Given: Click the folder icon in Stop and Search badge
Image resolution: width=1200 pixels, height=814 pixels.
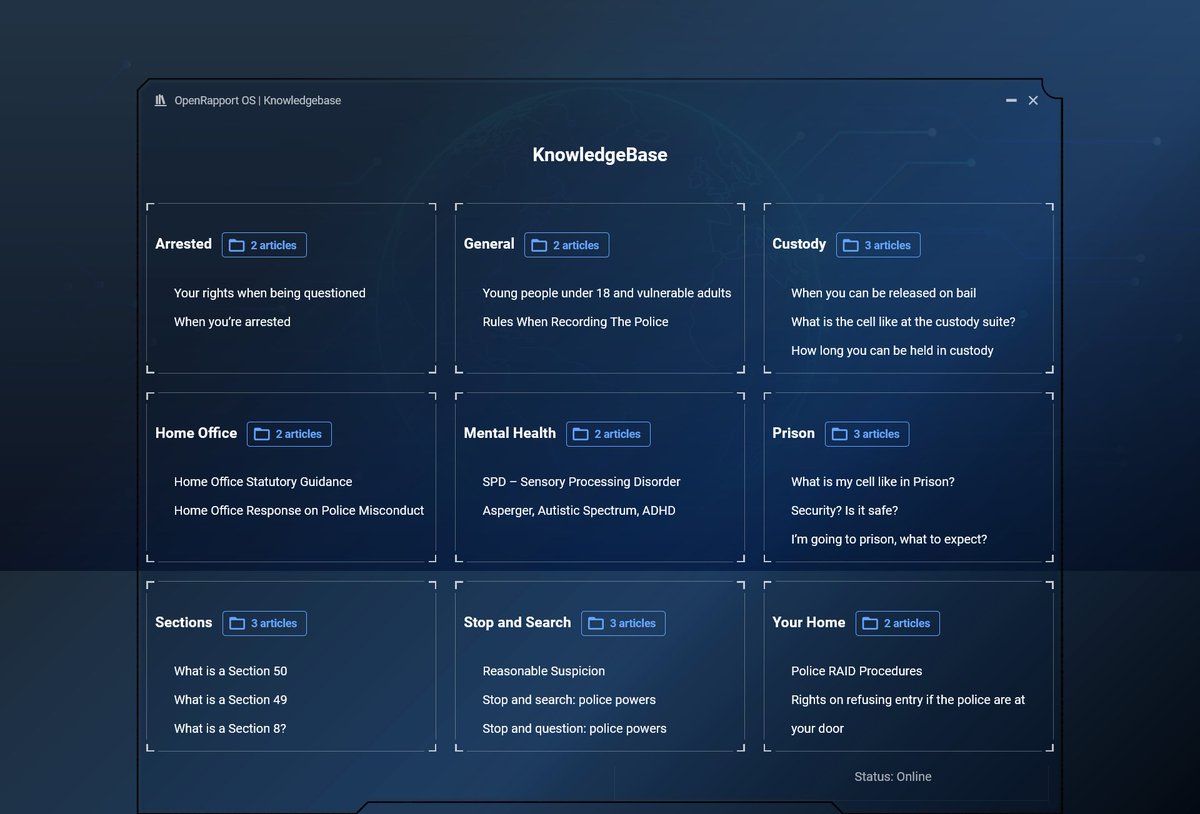Looking at the screenshot, I should 596,623.
